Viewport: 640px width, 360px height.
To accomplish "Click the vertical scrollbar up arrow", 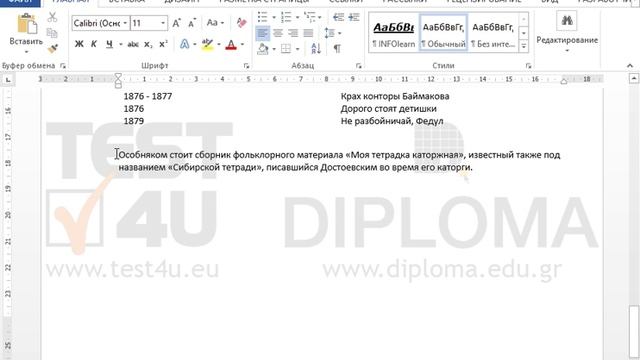I will pyautogui.click(x=634, y=78).
